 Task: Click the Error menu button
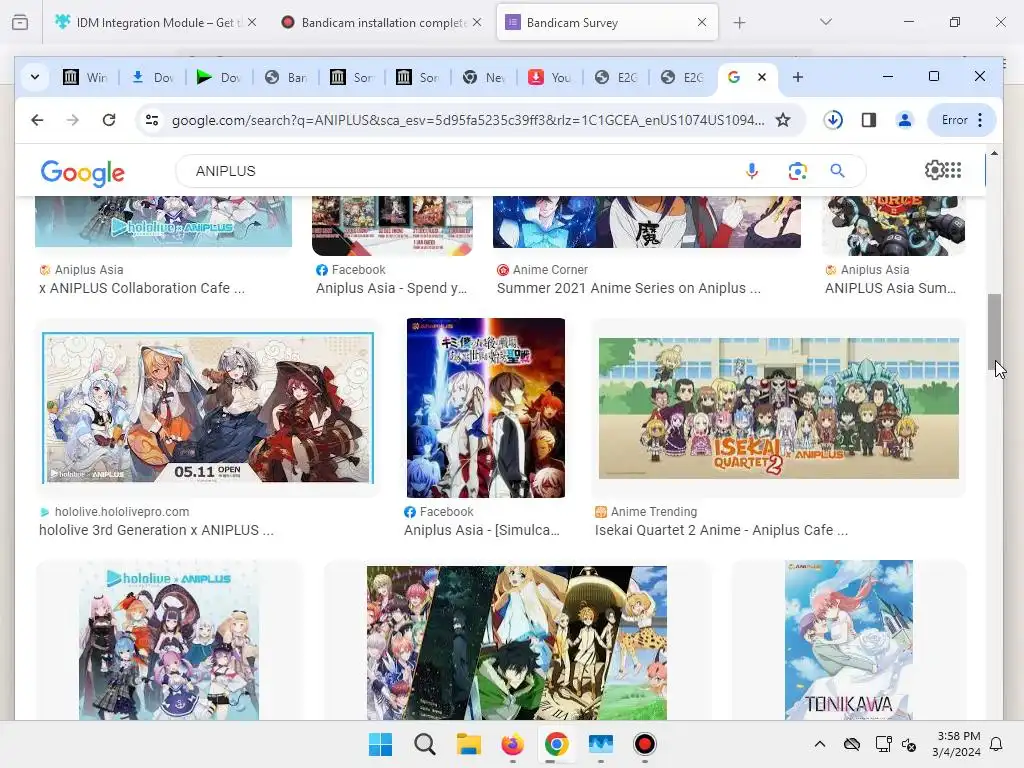point(961,120)
